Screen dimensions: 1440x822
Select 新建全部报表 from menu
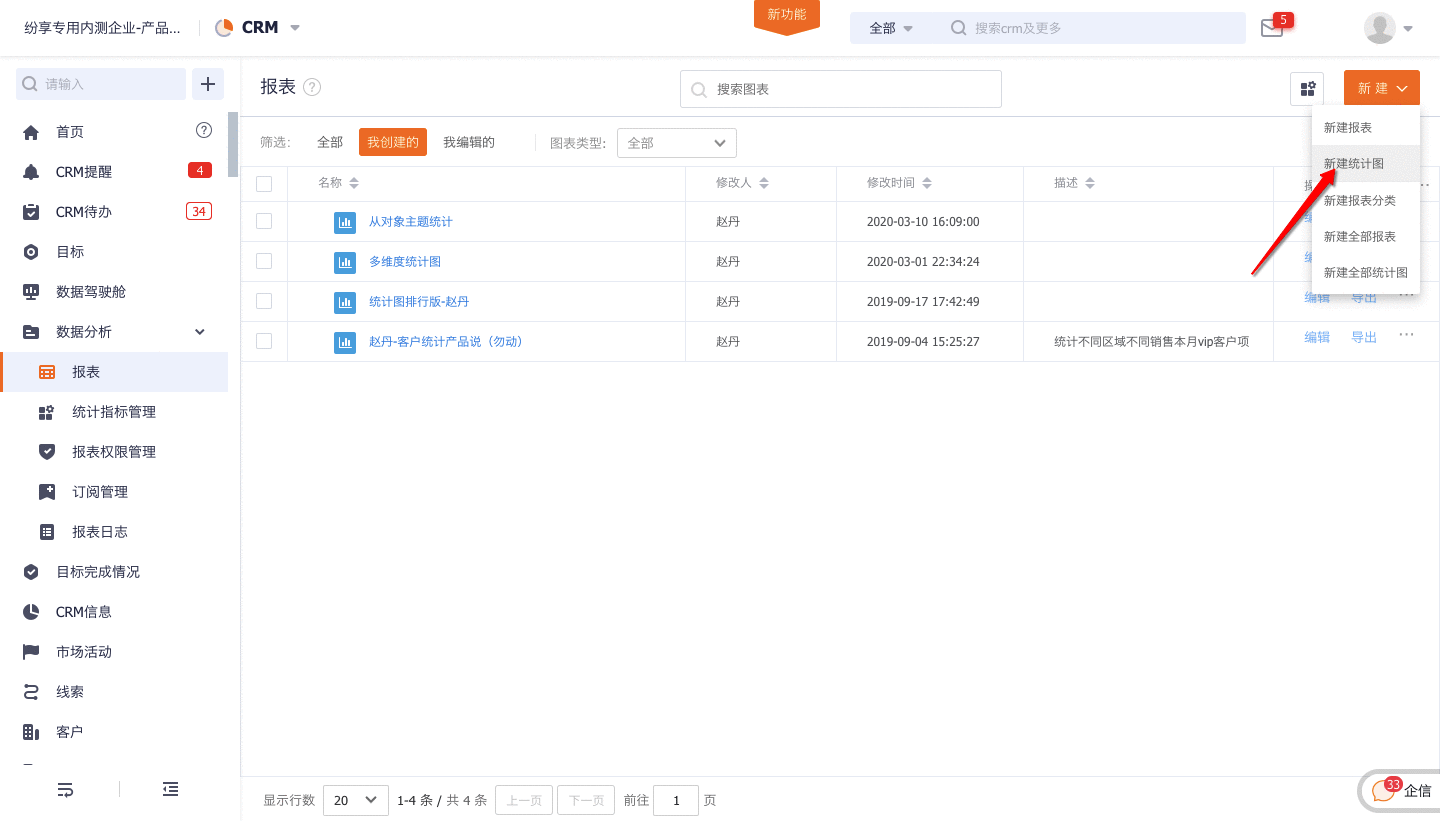(x=1366, y=236)
